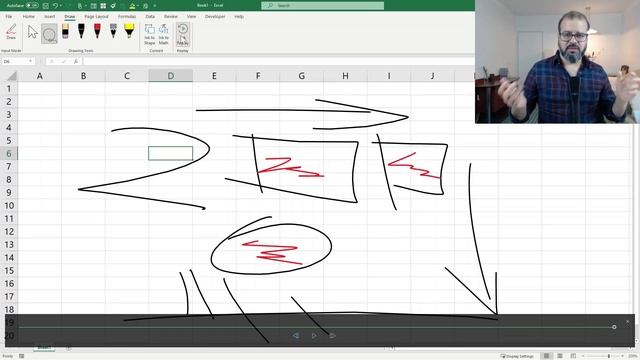
Task: Click the Undo arrow icon
Action: tap(55, 6)
